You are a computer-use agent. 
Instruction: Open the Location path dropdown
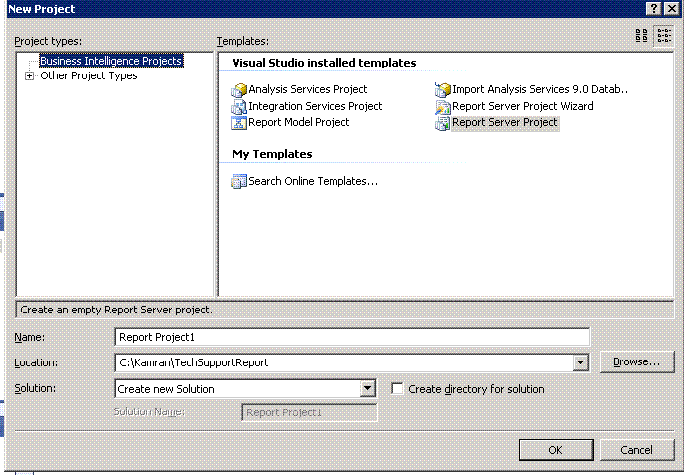(x=581, y=363)
